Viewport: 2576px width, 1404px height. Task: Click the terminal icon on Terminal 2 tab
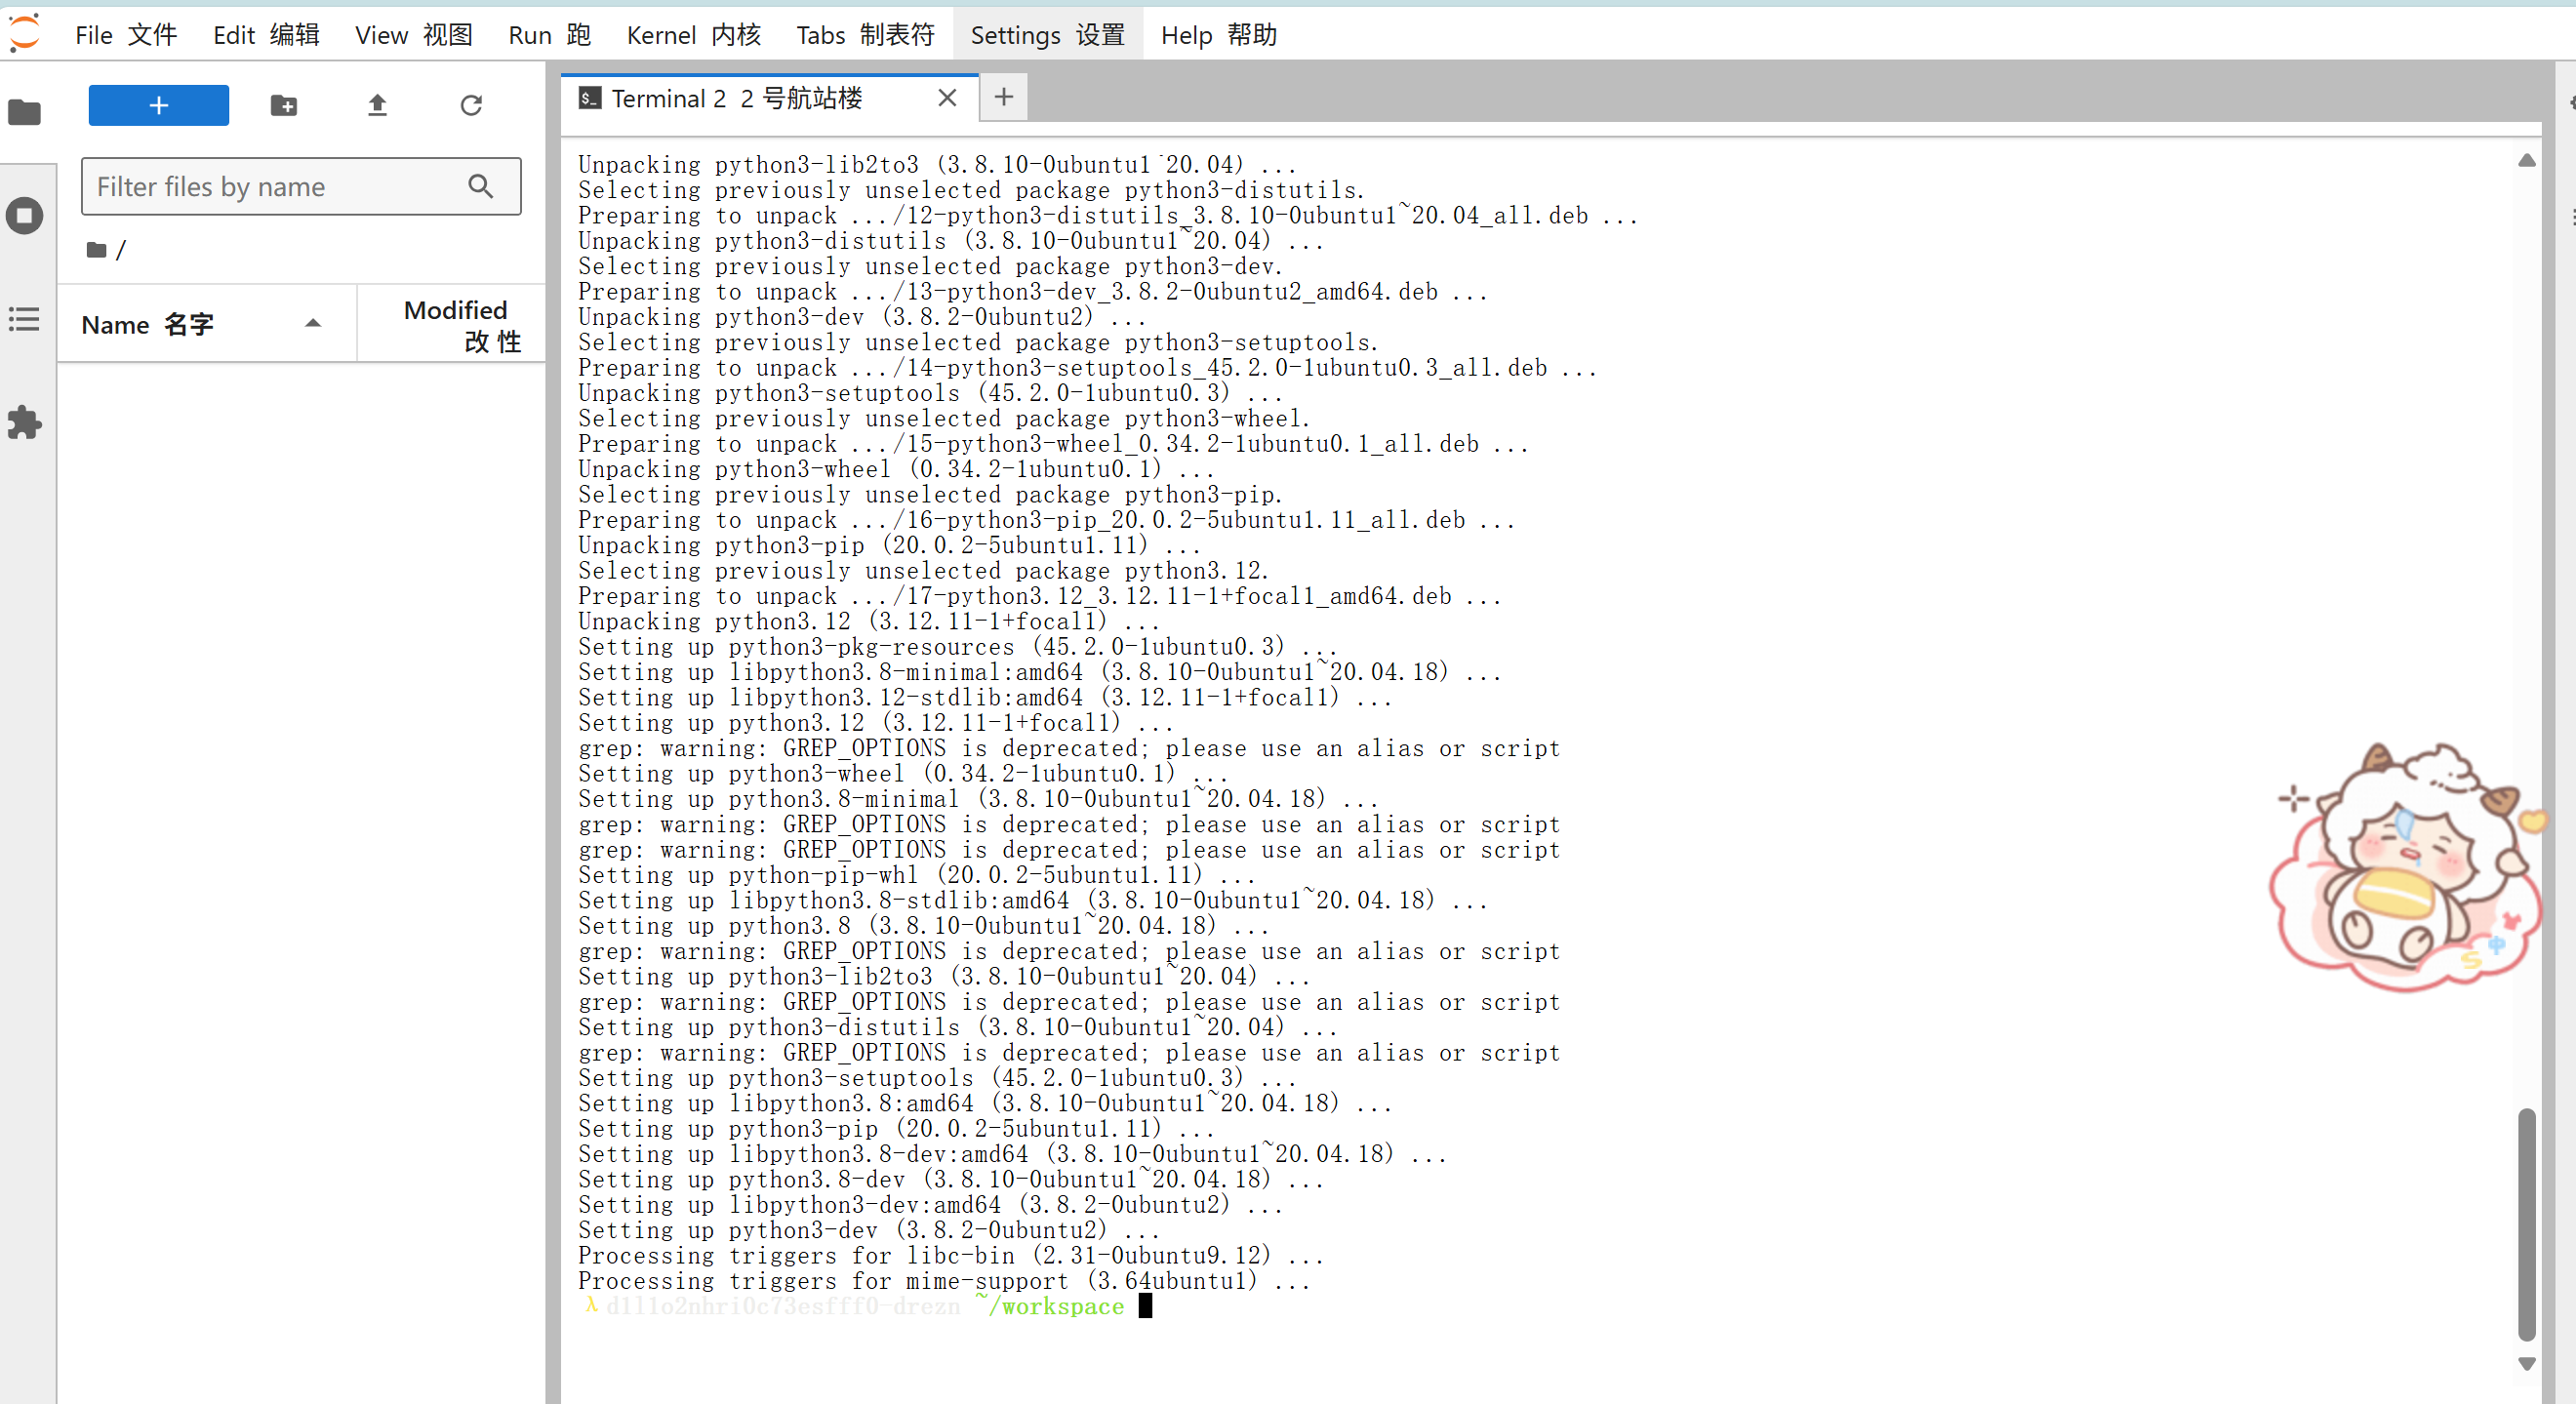tap(590, 98)
